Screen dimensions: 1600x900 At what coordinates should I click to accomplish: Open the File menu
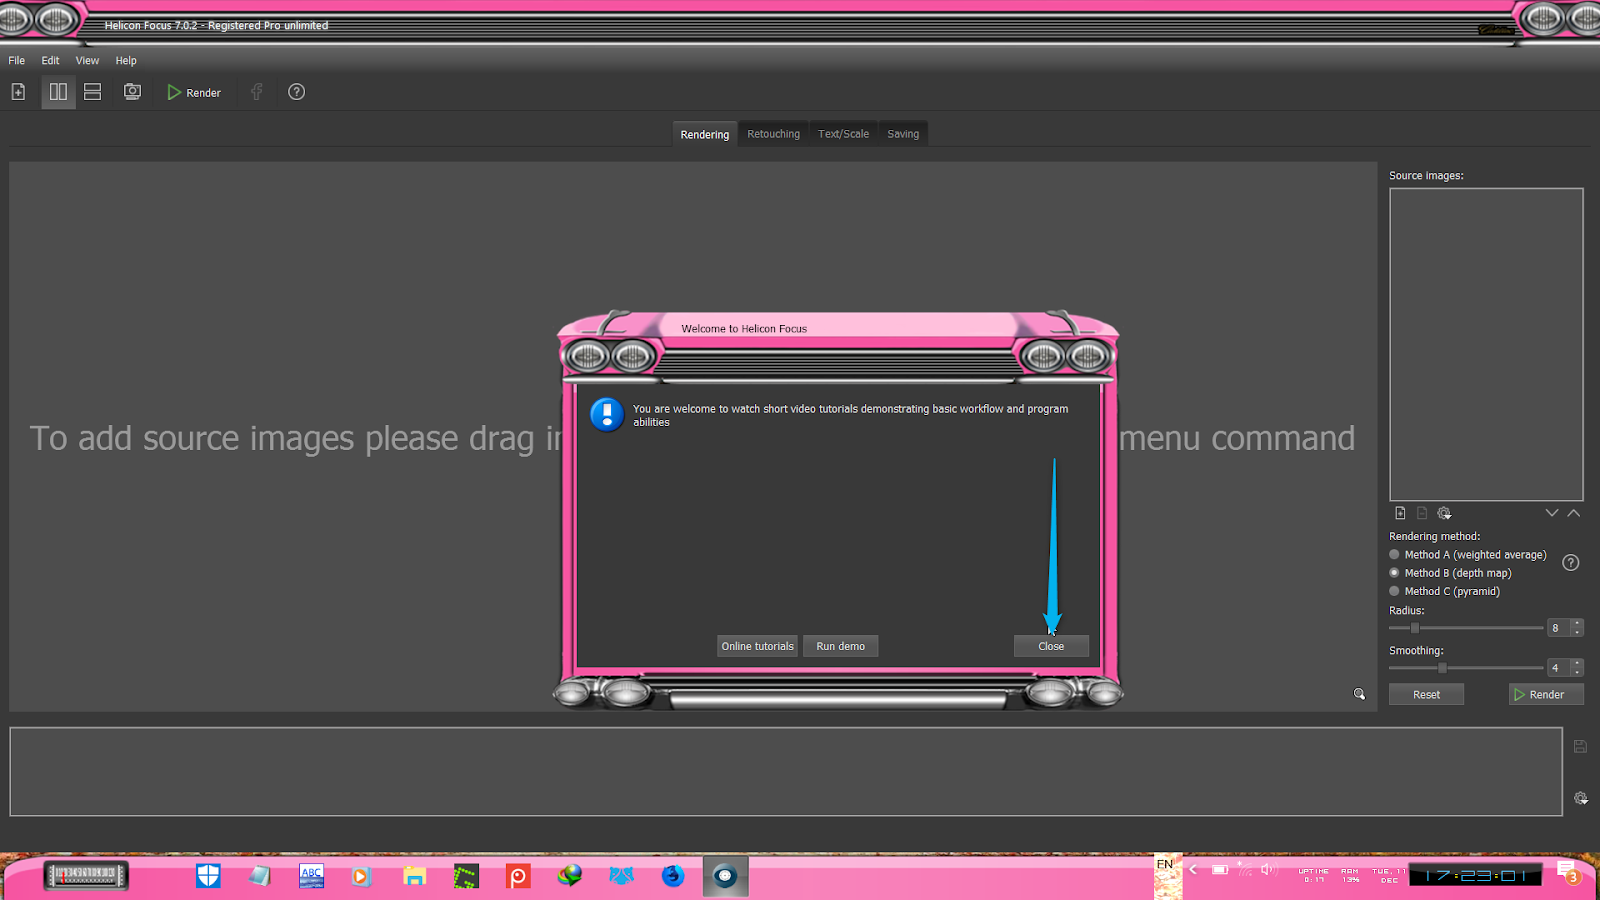(x=17, y=61)
